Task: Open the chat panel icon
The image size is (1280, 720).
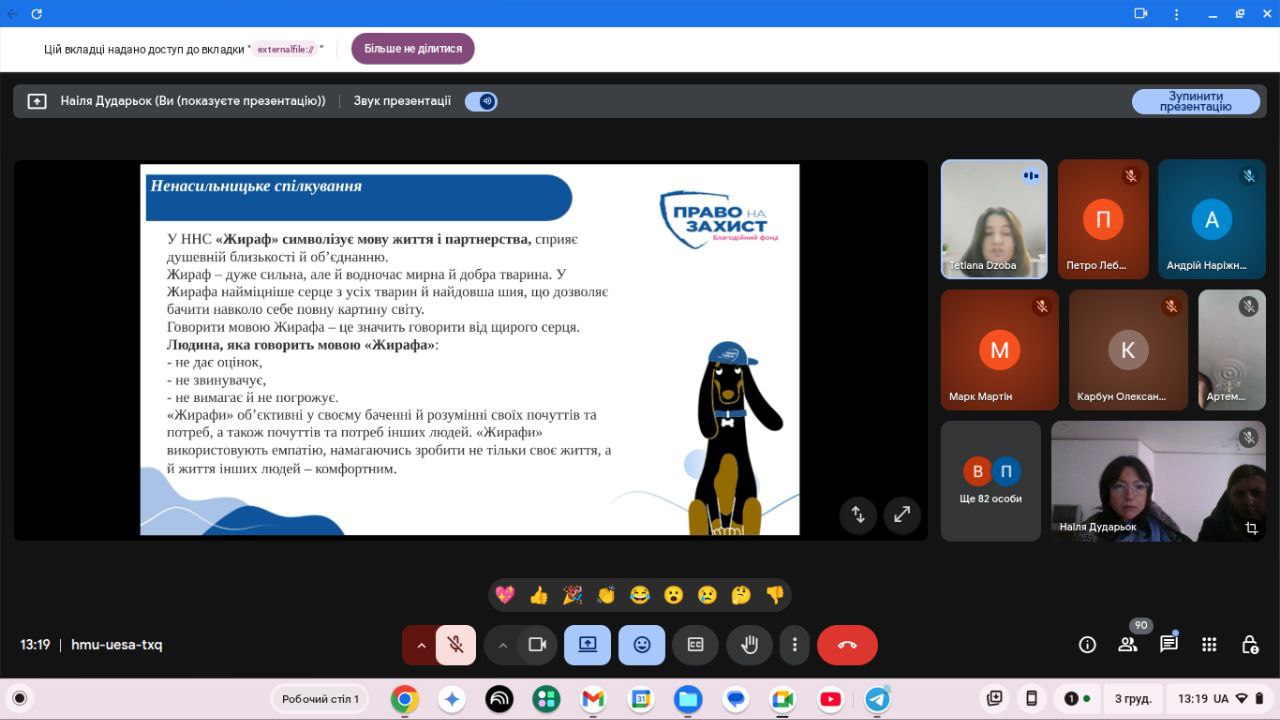Action: pos(1168,645)
